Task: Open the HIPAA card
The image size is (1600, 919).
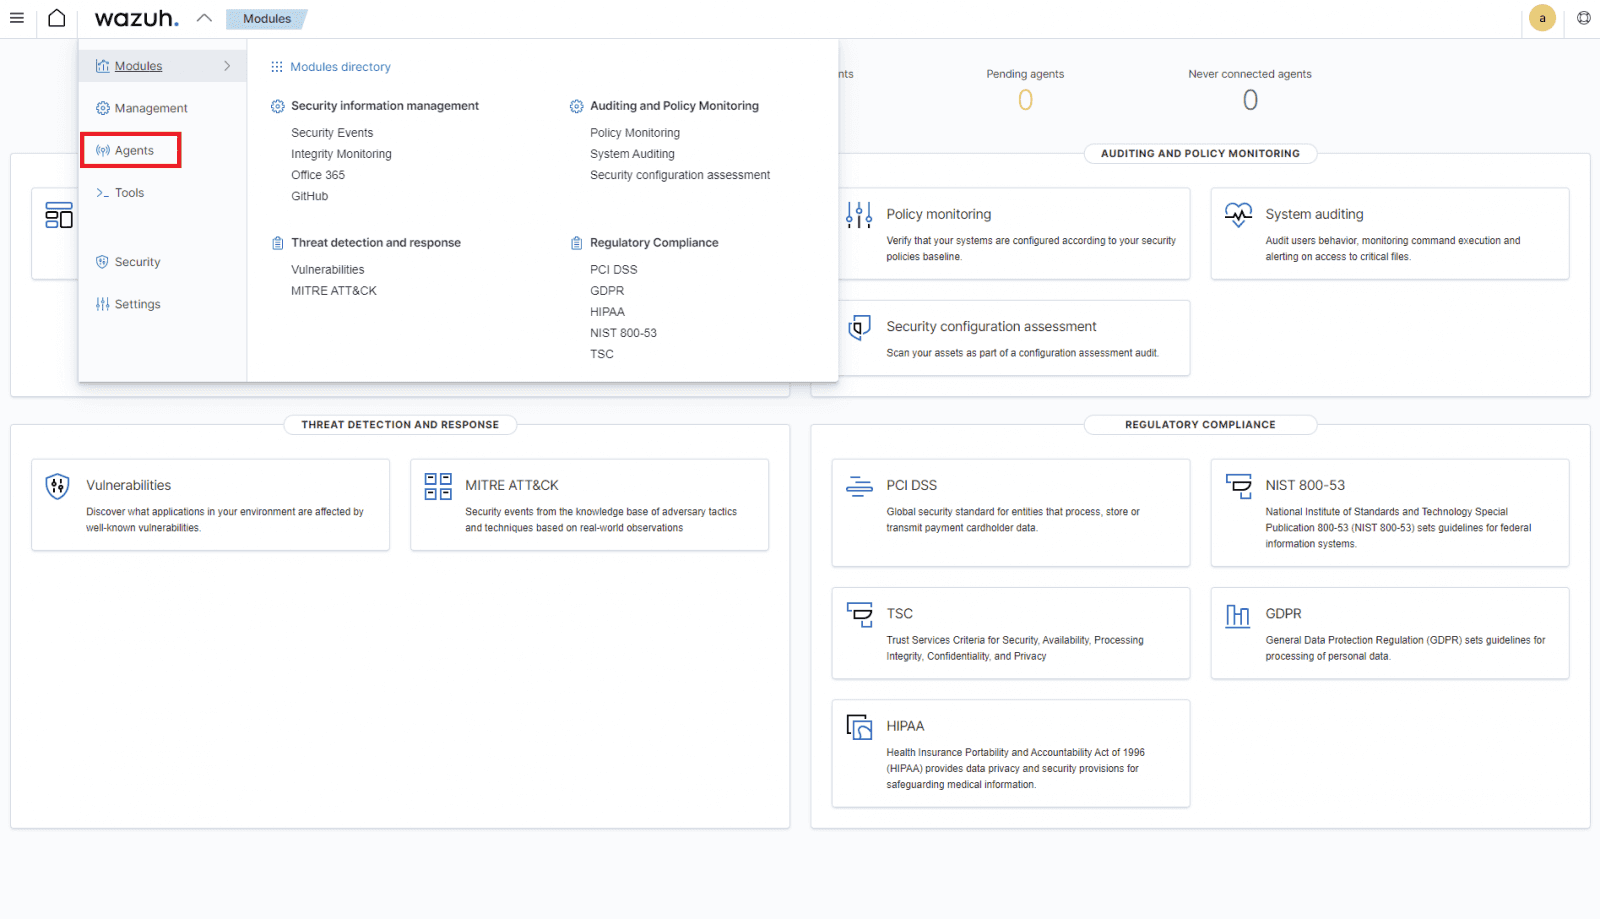Action: coord(1010,753)
